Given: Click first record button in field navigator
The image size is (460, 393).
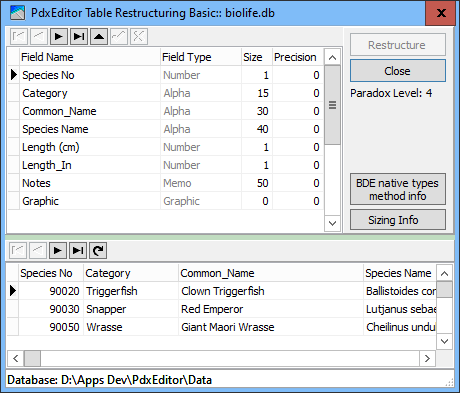Looking at the screenshot, I should 19,36.
